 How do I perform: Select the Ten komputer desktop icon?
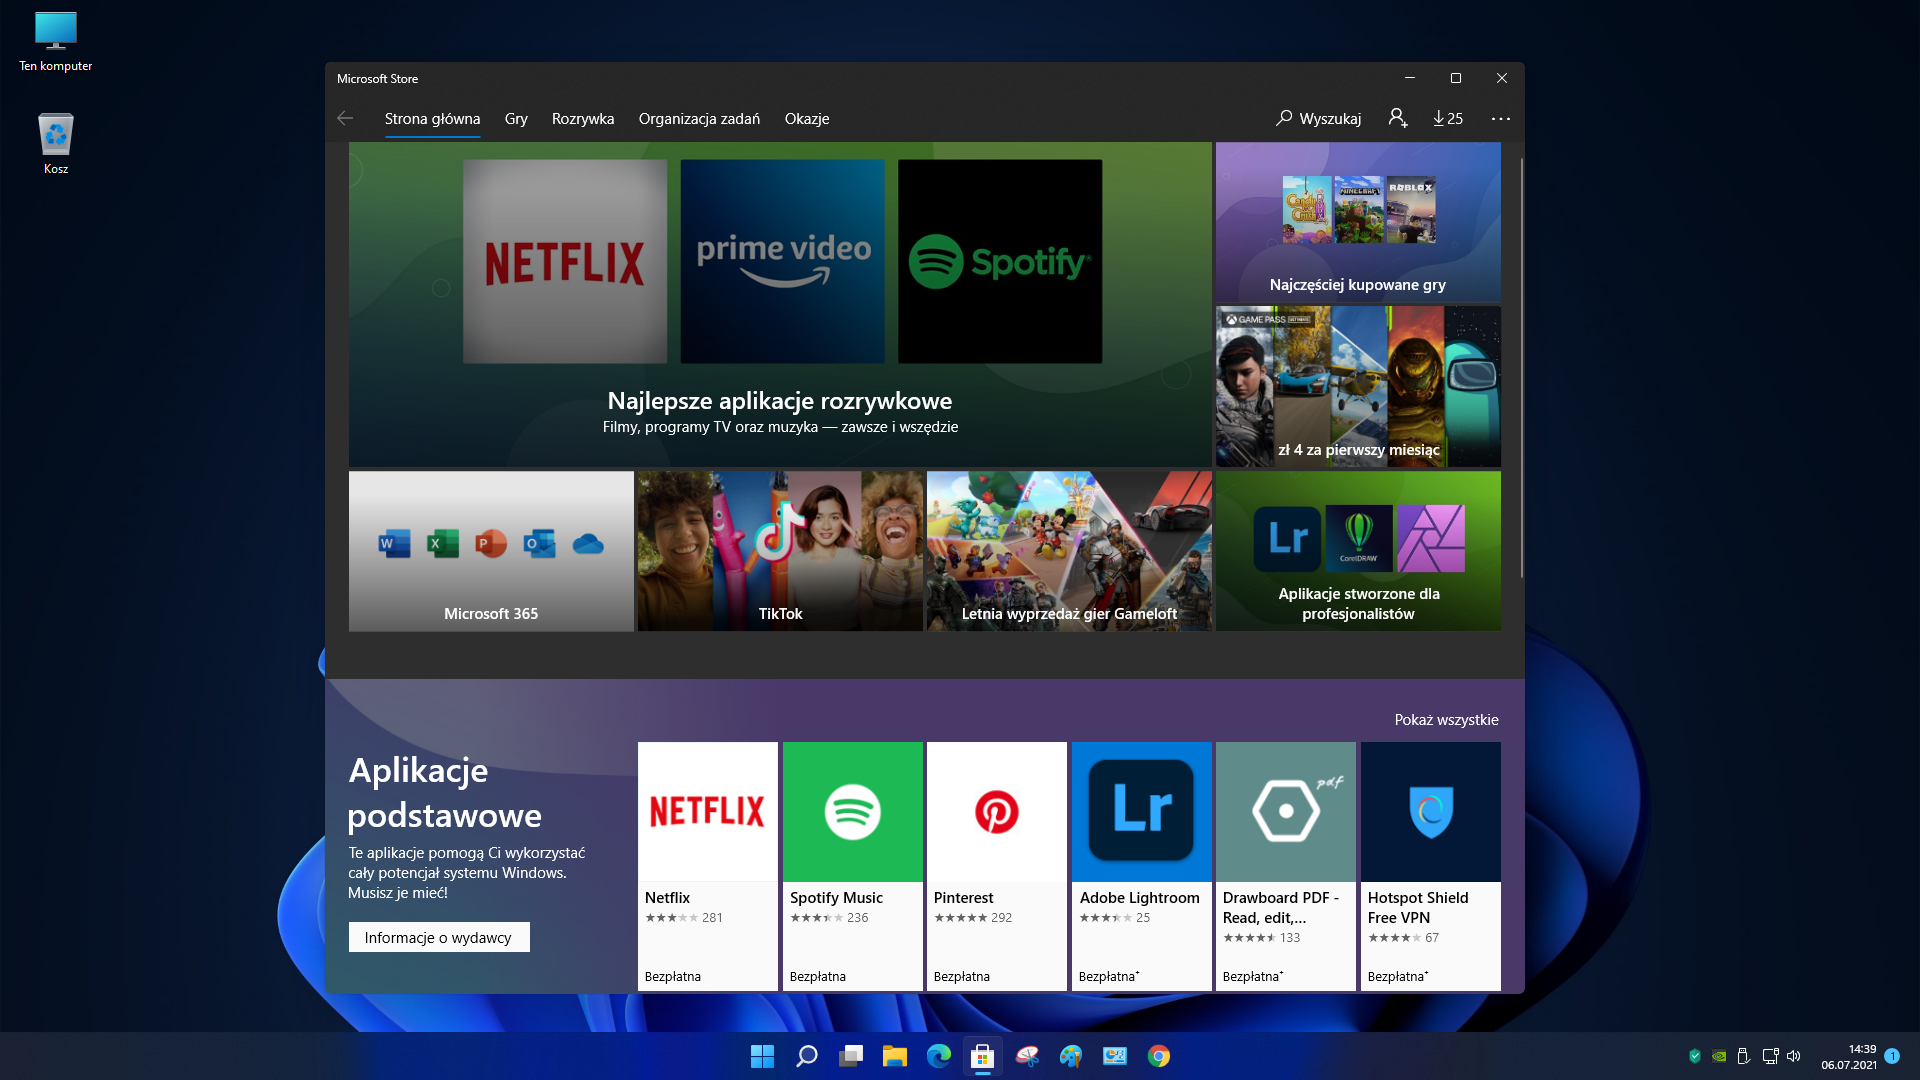tap(56, 42)
